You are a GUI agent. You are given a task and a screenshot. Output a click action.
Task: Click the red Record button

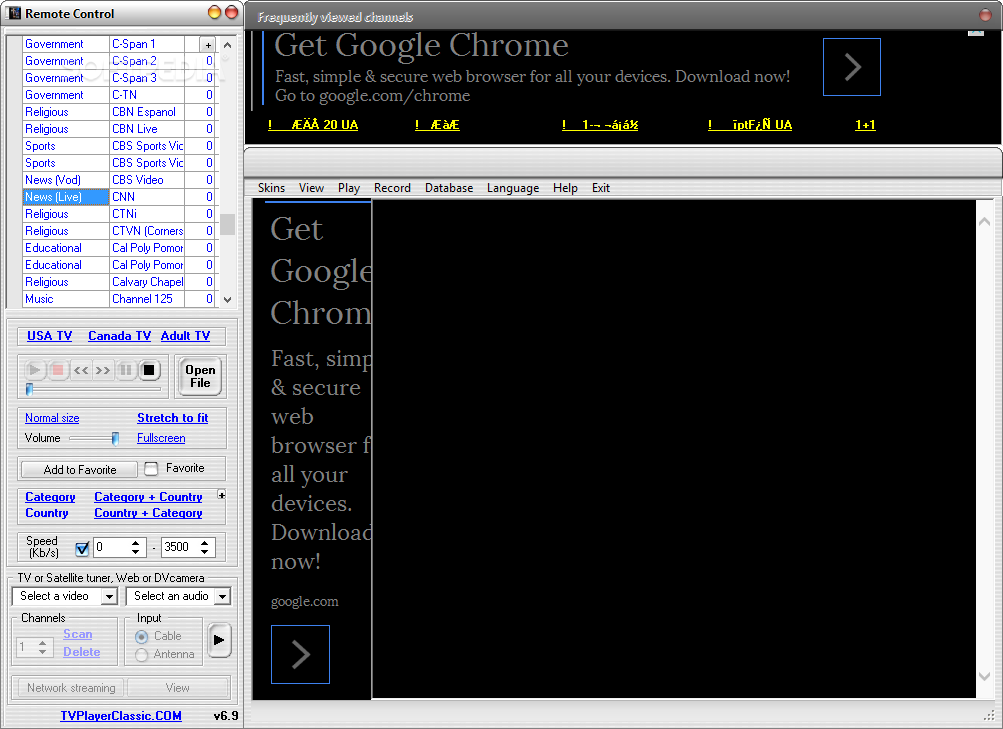tap(58, 370)
